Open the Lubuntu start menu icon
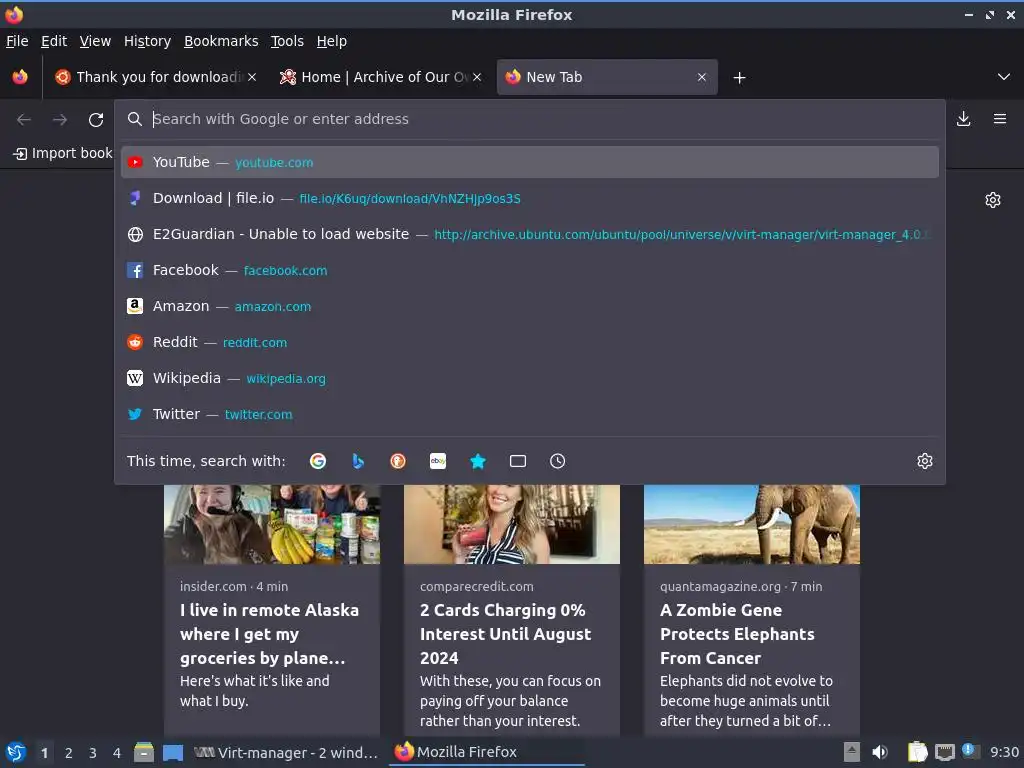The image size is (1024, 768). tap(16, 752)
